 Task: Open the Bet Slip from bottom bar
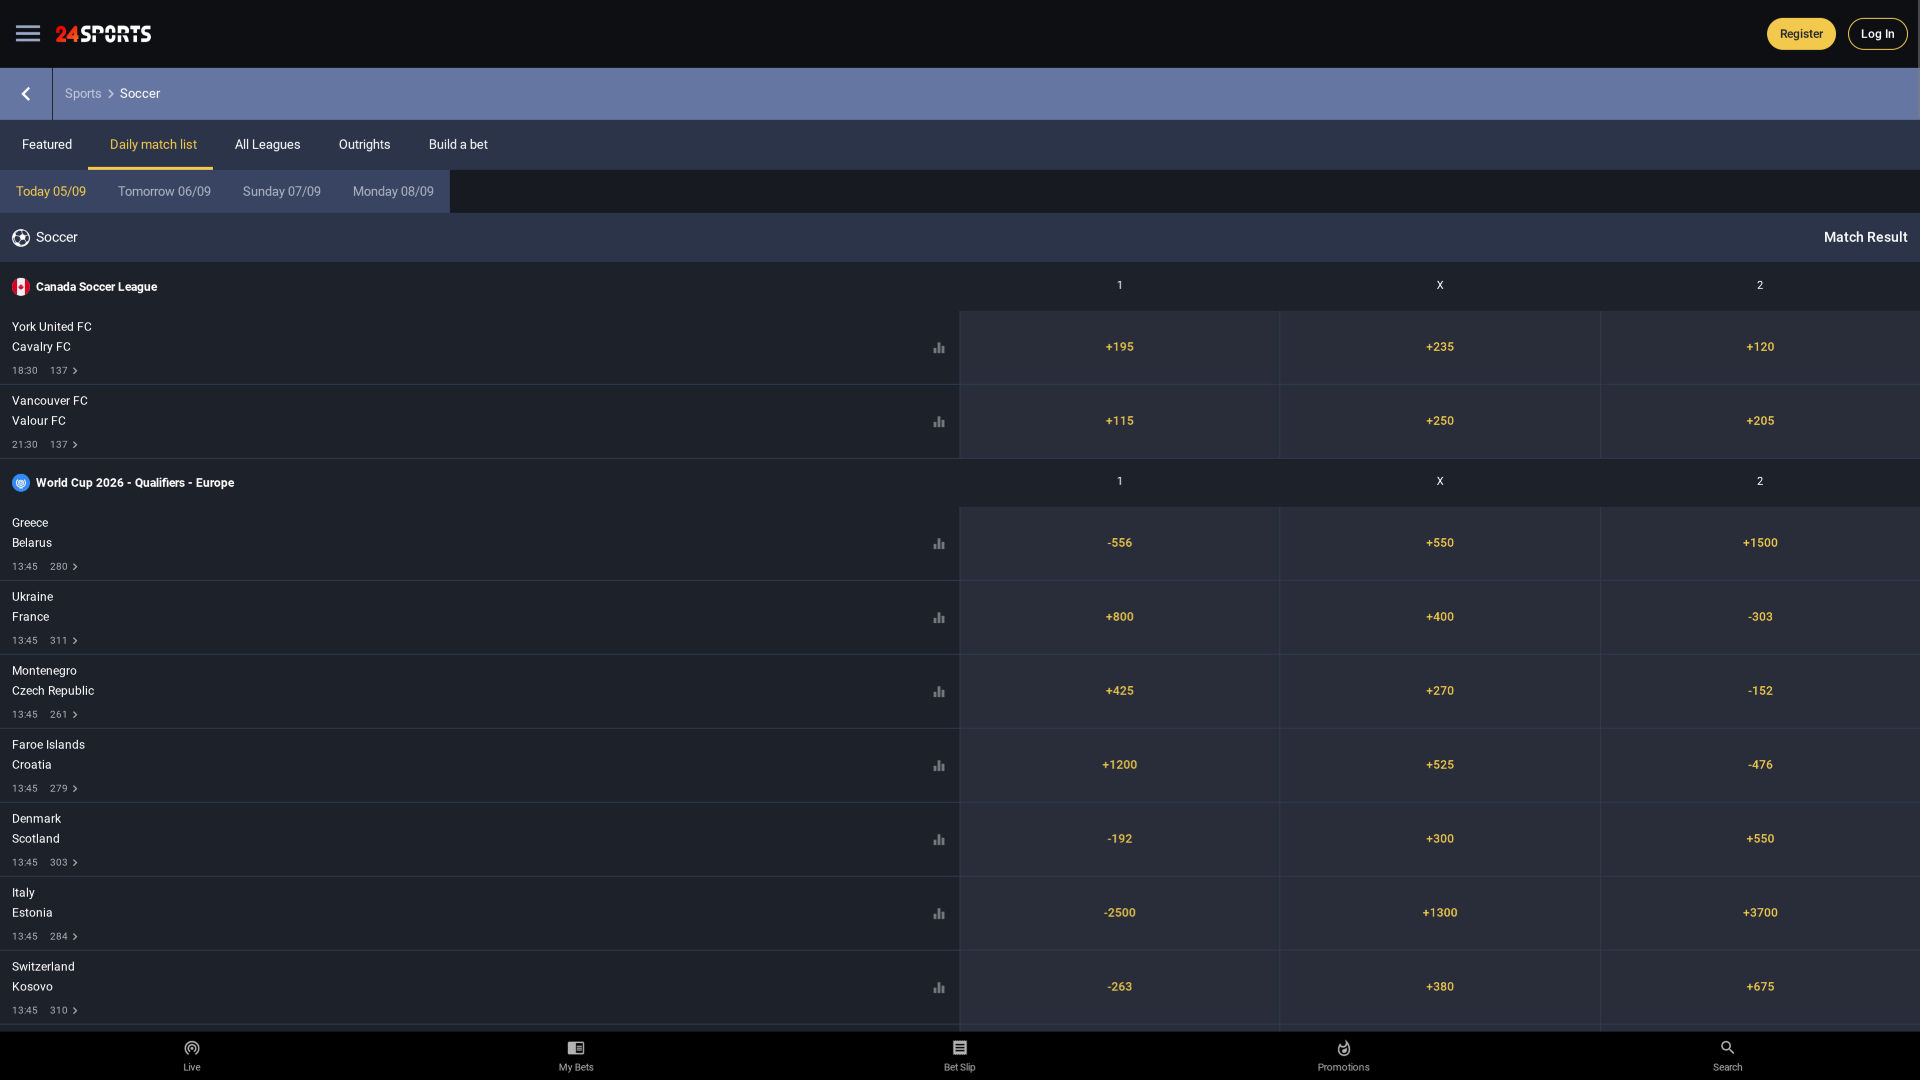[959, 1054]
